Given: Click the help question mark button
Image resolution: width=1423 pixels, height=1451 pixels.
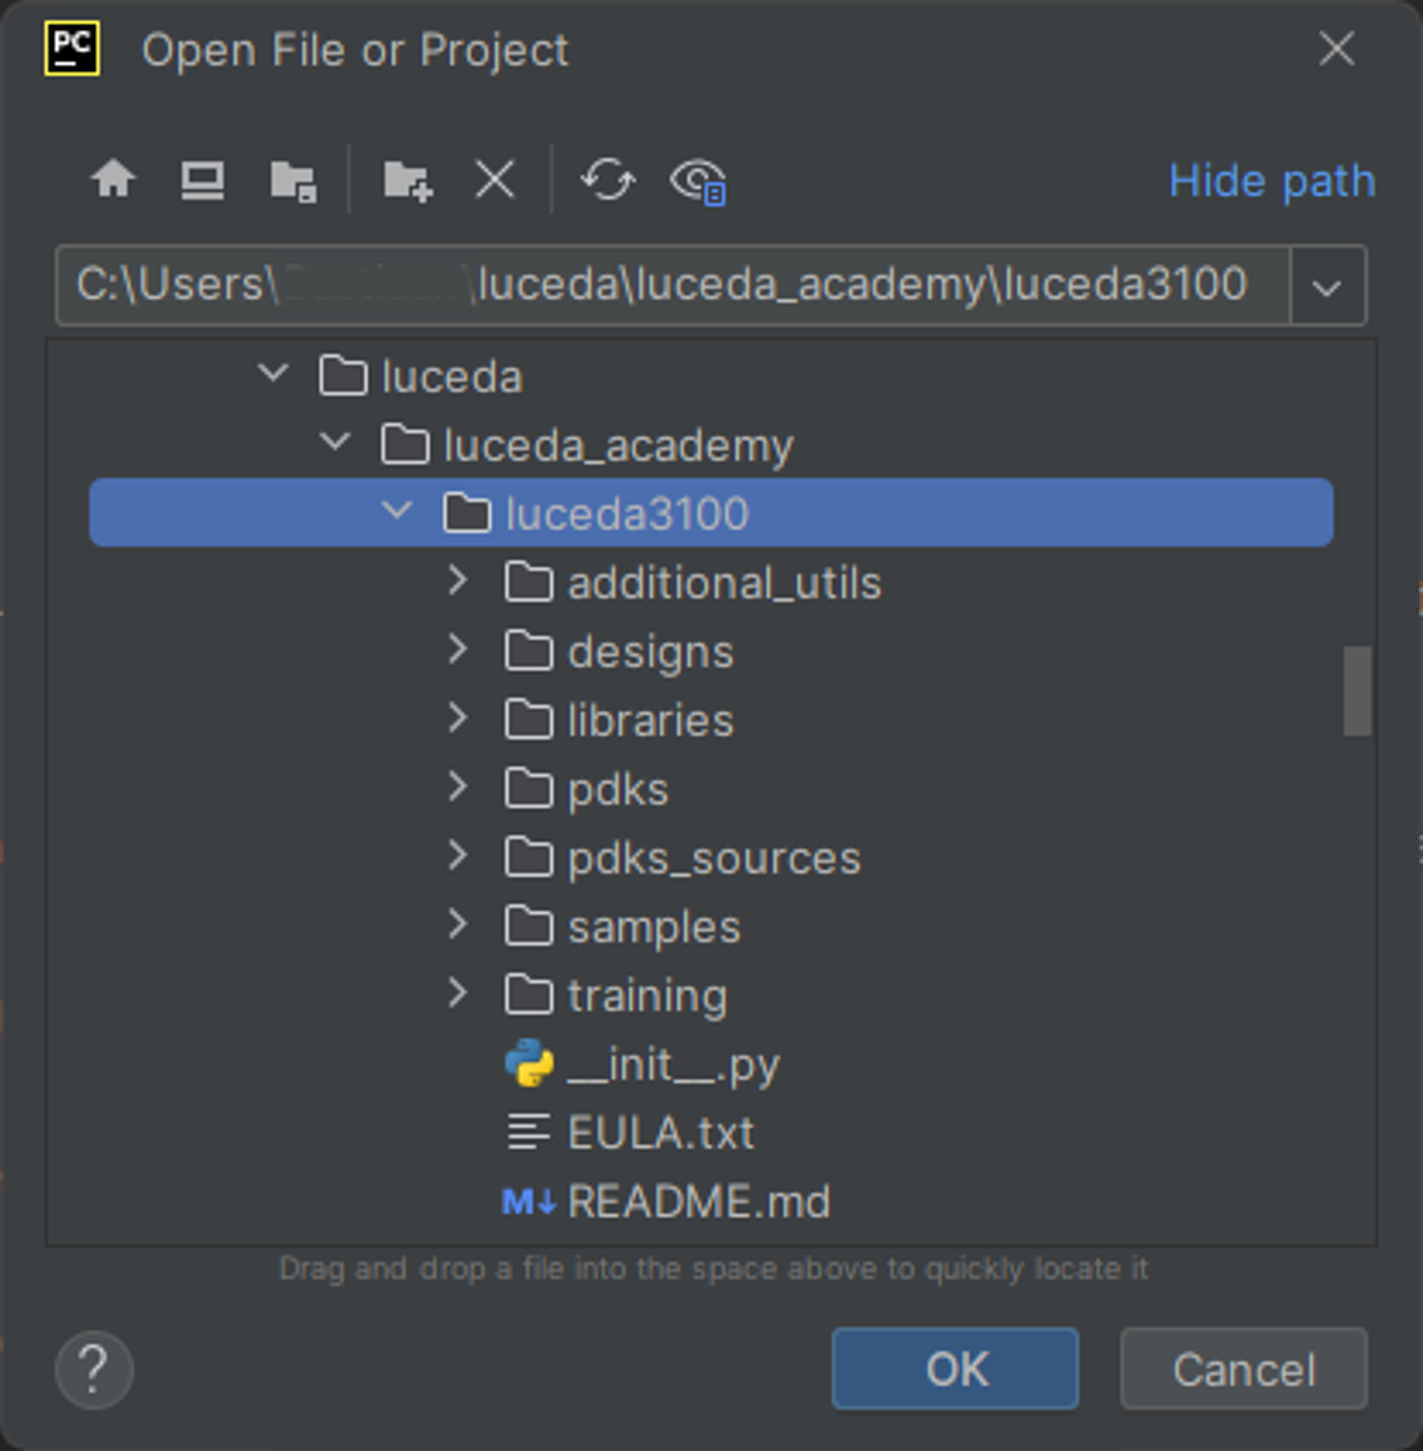Looking at the screenshot, I should pos(94,1368).
